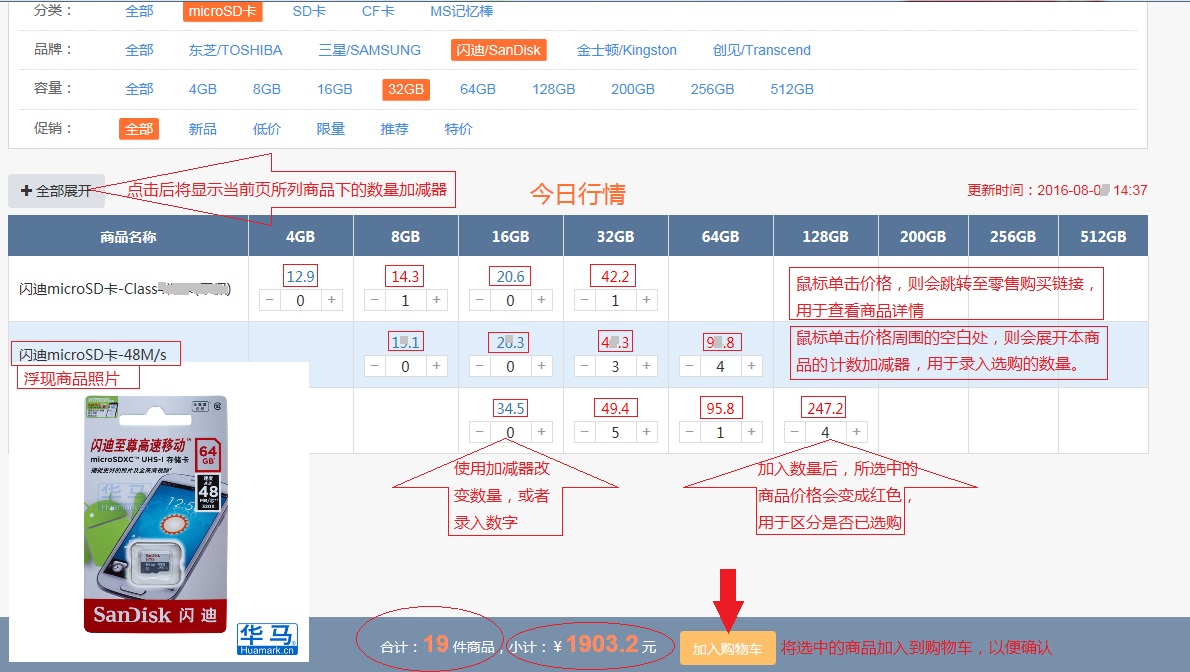Click the 34.5 price link
The width and height of the screenshot is (1190, 672).
(x=510, y=409)
